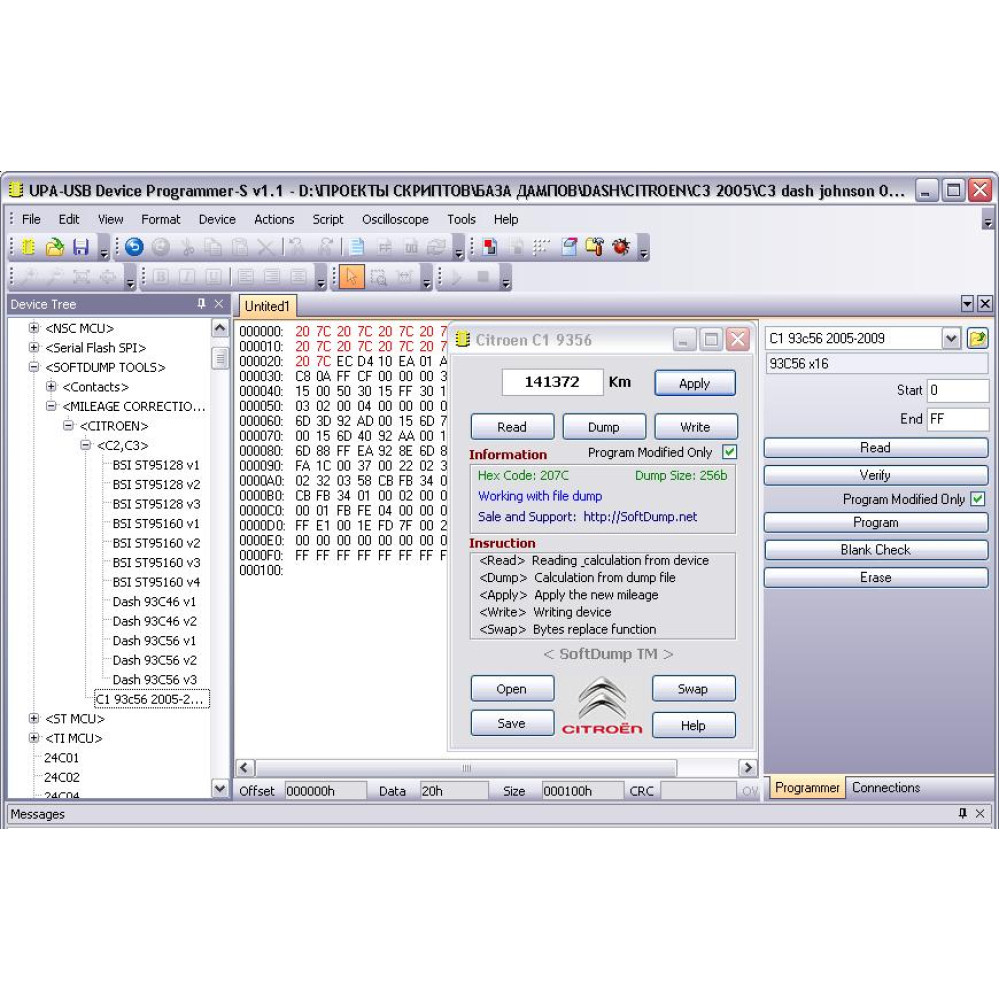Viewport: 1000px width, 1000px height.
Task: Click the script Run play icon
Action: [457, 277]
